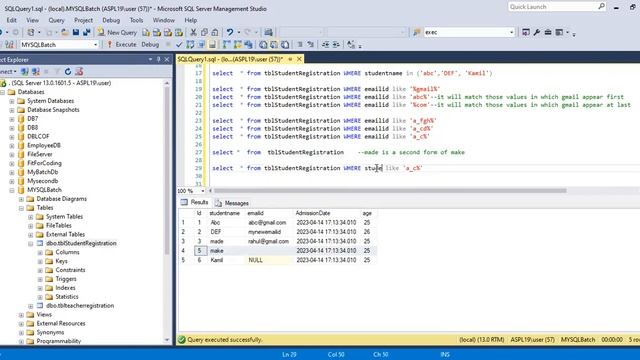Click the studentname column header
Screen dimensions: 640x360
click(224, 213)
